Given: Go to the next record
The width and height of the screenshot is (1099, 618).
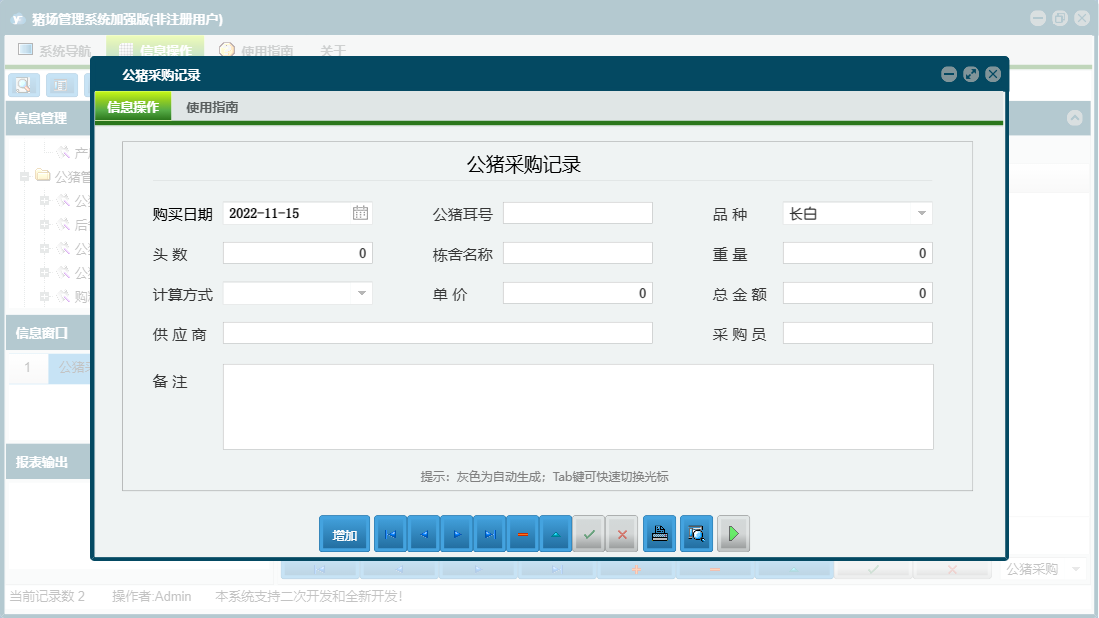Looking at the screenshot, I should [x=457, y=533].
